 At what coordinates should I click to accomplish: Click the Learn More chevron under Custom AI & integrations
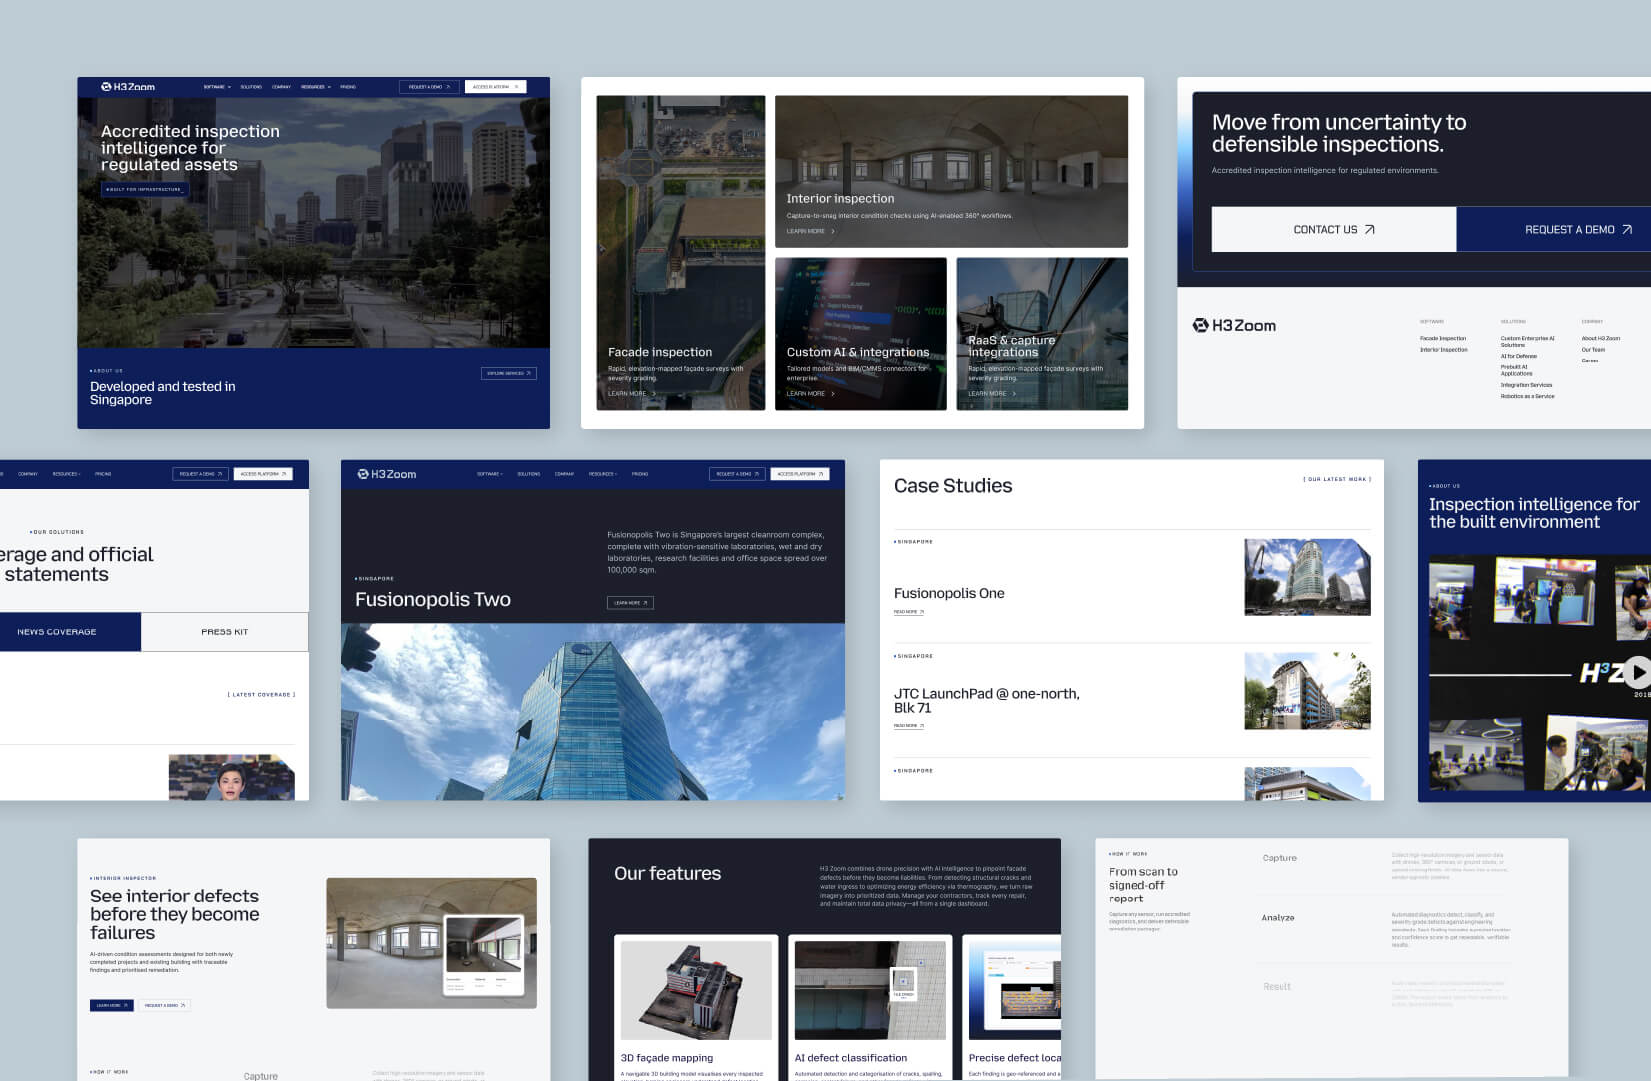(833, 394)
